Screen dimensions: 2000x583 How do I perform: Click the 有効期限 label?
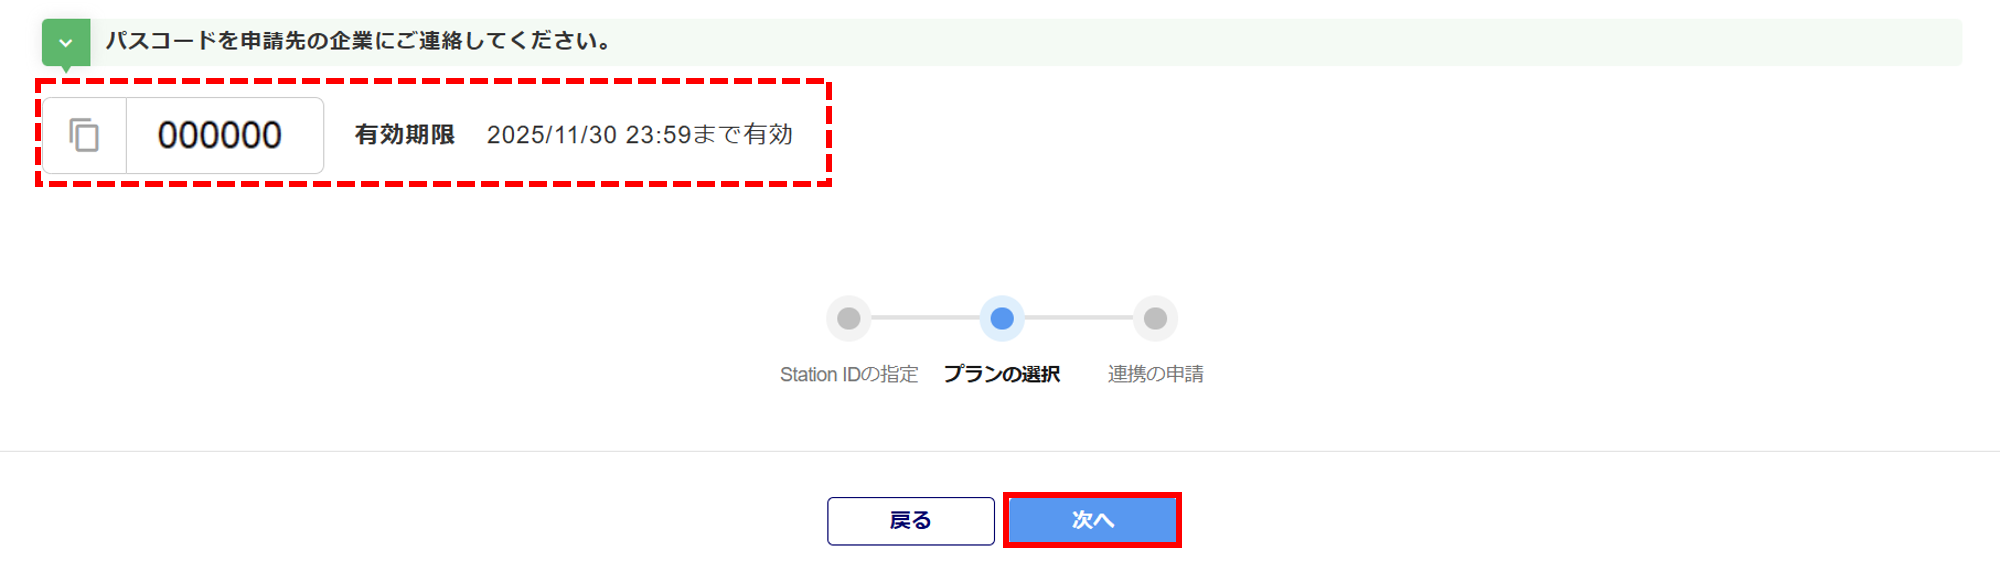[x=405, y=135]
